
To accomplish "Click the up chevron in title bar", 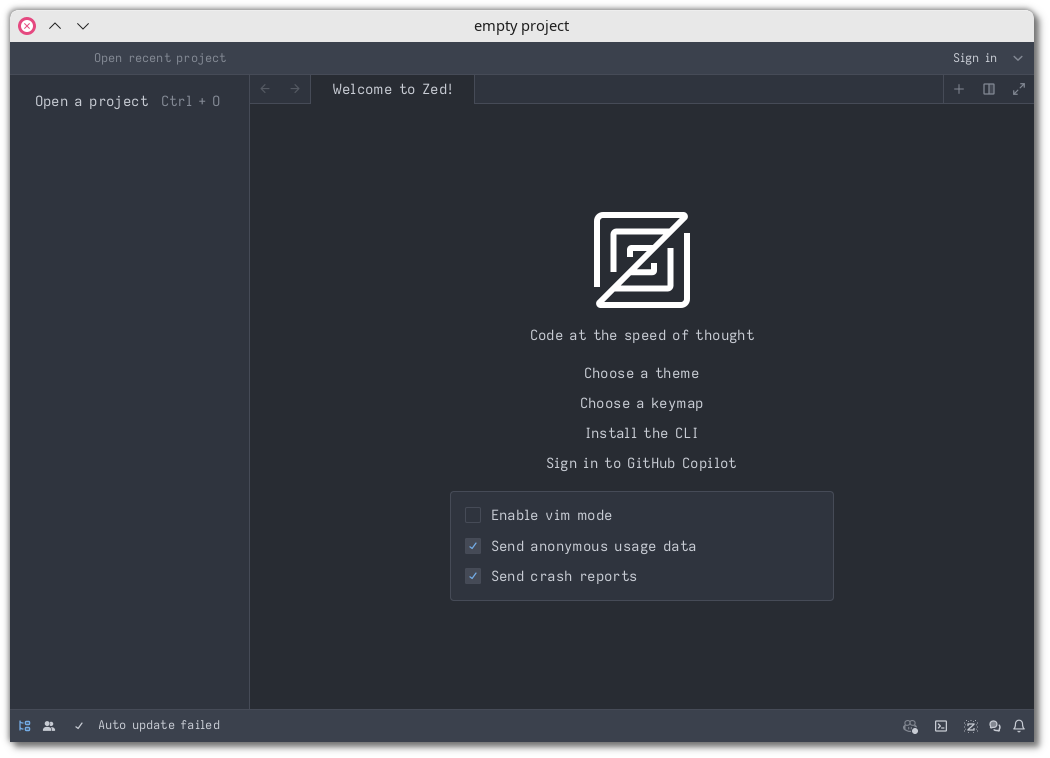I will (x=55, y=26).
